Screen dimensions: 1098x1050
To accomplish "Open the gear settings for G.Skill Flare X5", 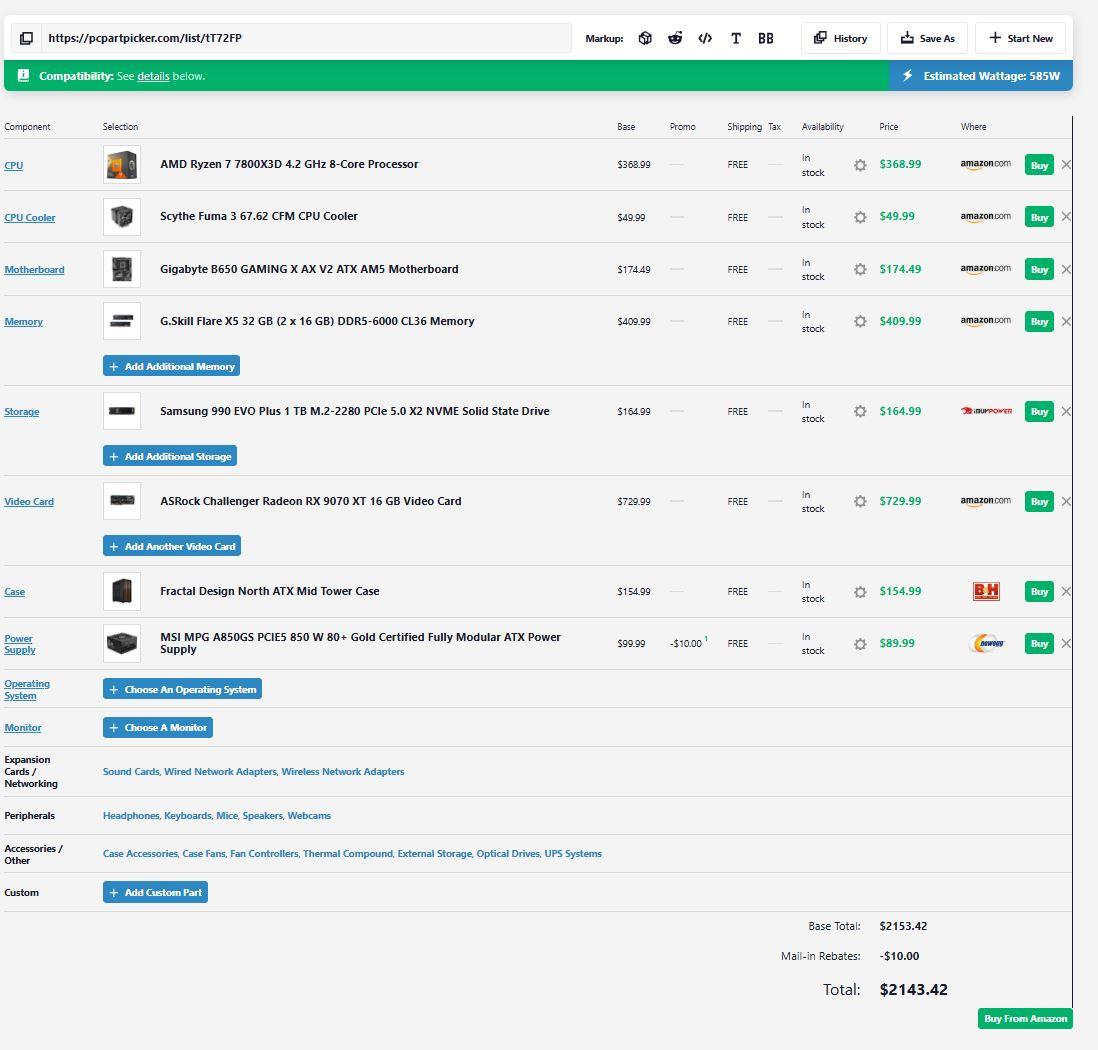I will (860, 321).
